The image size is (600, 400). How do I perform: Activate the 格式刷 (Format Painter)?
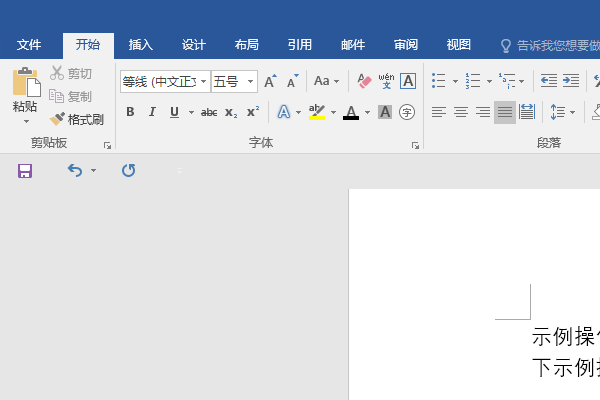(x=77, y=119)
